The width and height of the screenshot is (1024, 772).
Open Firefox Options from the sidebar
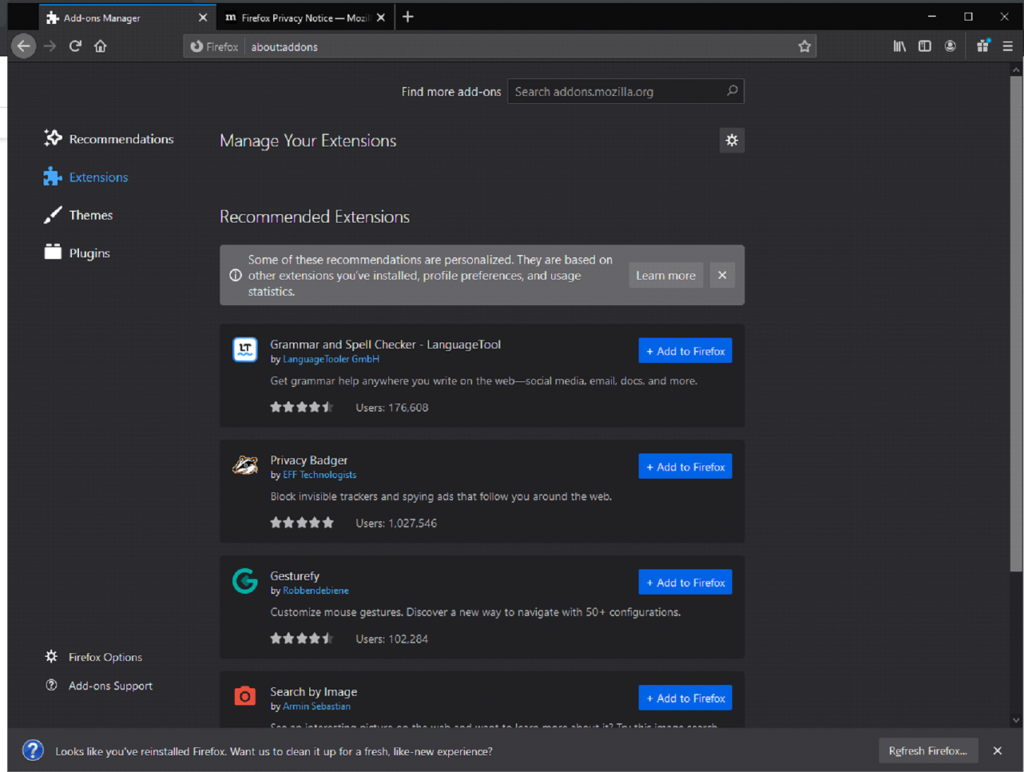(x=93, y=657)
